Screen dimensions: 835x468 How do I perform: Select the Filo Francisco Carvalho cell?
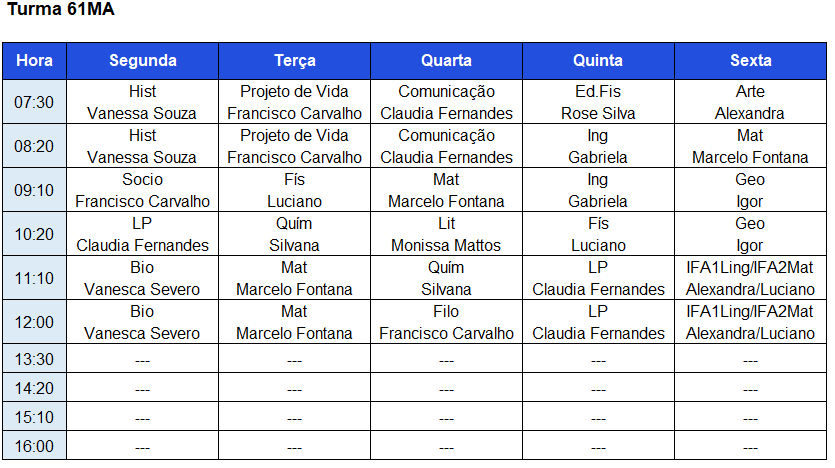[x=446, y=322]
